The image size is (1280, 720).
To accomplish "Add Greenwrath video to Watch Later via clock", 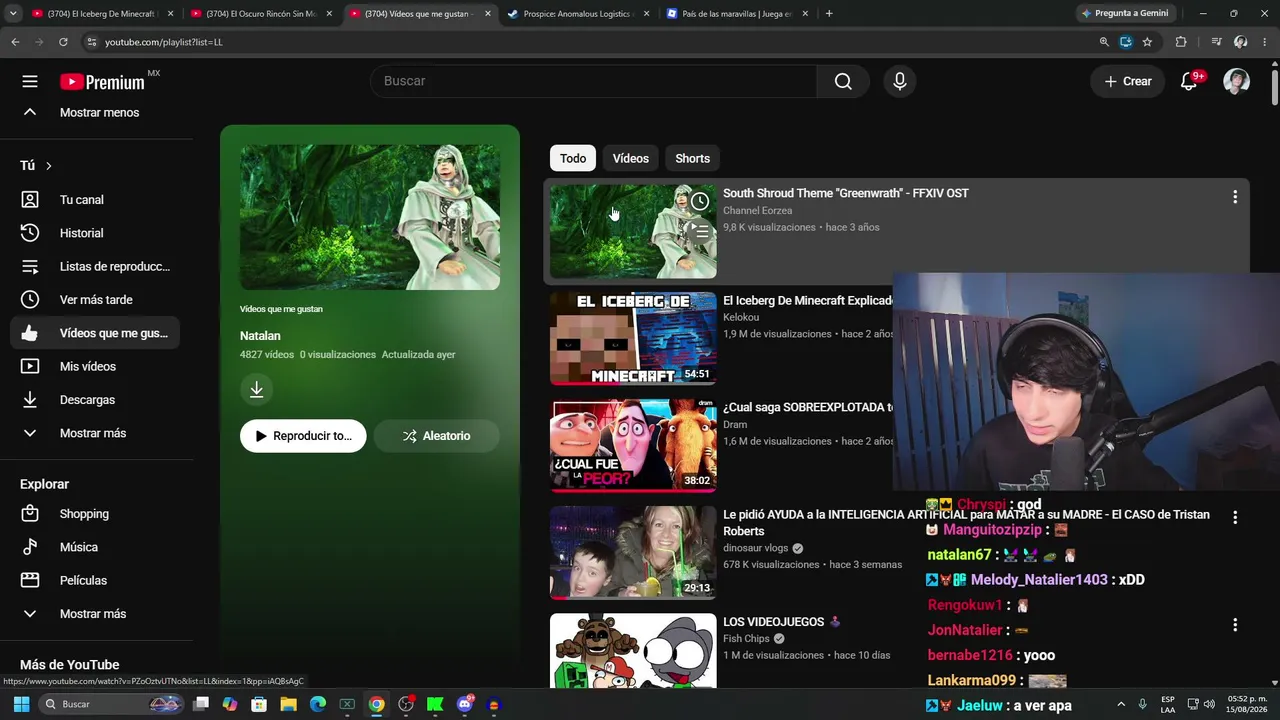I will 700,202.
